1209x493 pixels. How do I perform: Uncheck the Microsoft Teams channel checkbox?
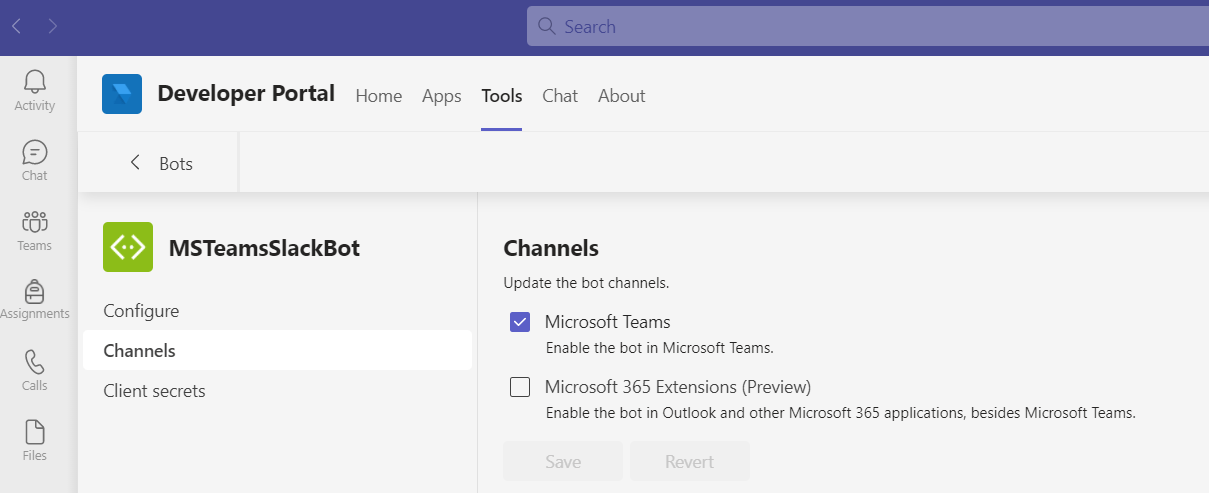[x=520, y=322]
